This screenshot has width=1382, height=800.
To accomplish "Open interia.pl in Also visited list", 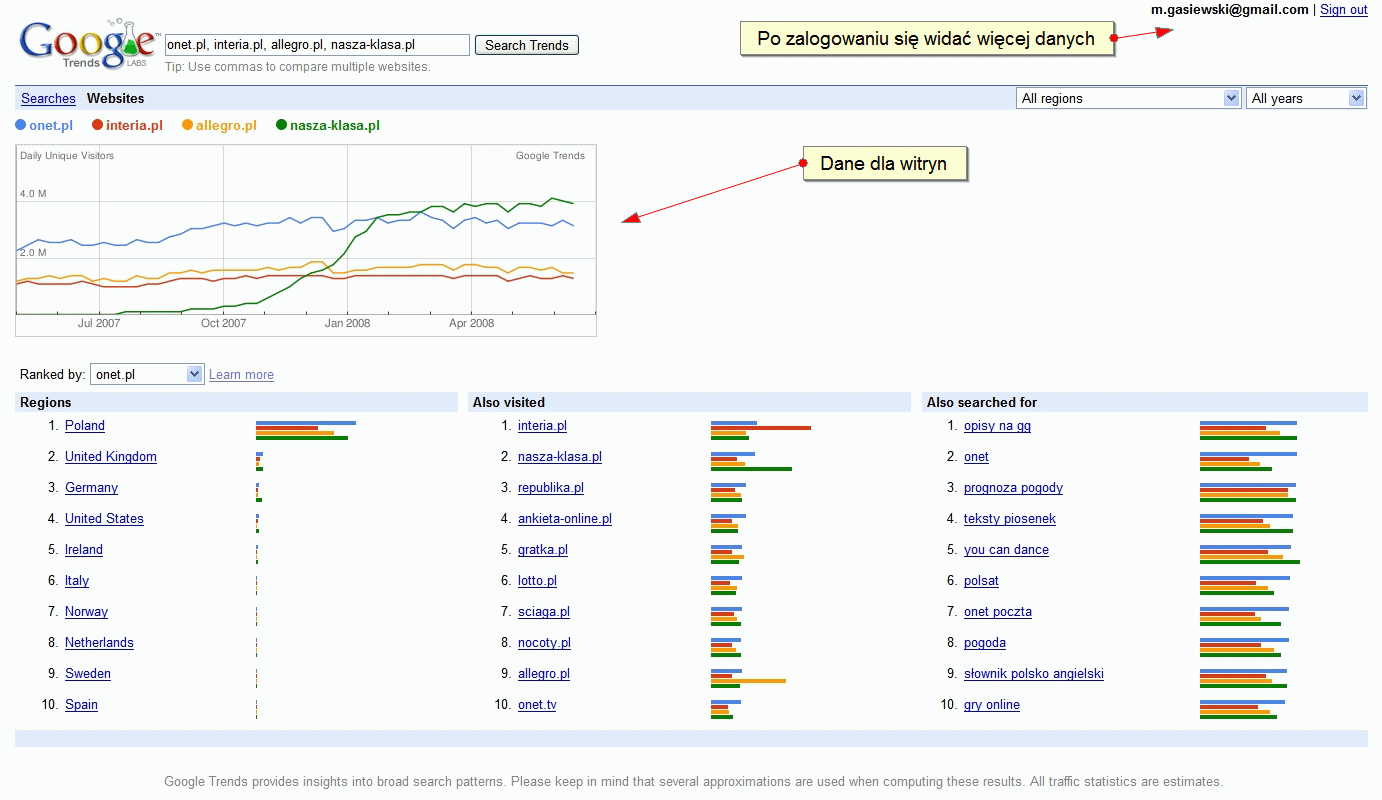I will 542,425.
